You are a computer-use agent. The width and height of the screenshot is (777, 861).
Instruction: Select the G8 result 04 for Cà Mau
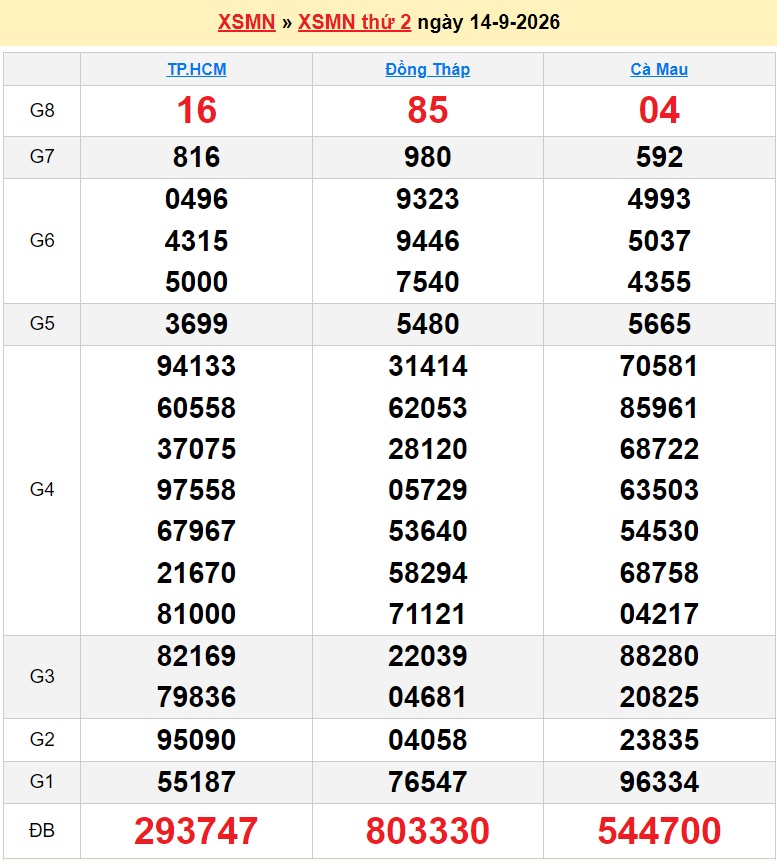pyautogui.click(x=659, y=110)
